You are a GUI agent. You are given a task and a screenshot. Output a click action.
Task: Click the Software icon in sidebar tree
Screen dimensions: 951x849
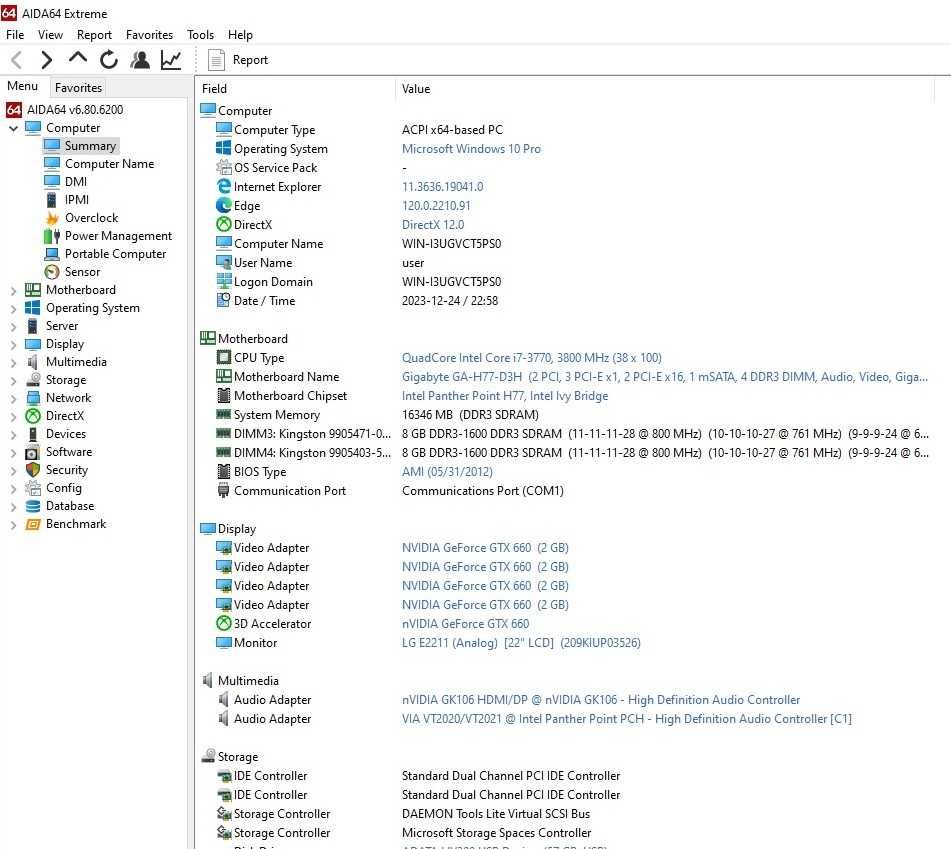[33, 452]
